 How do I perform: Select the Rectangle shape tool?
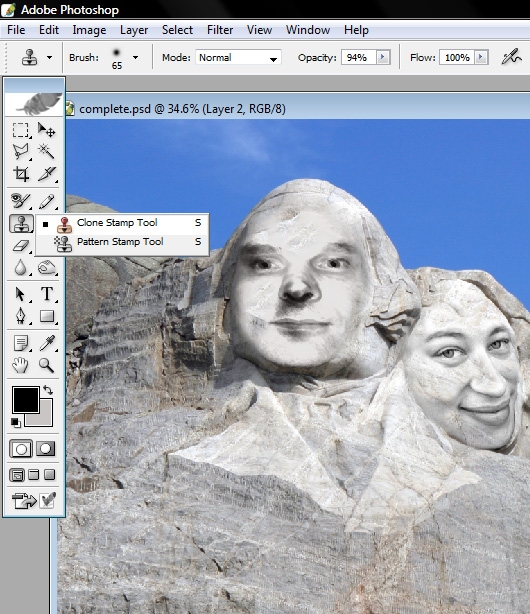pos(46,316)
